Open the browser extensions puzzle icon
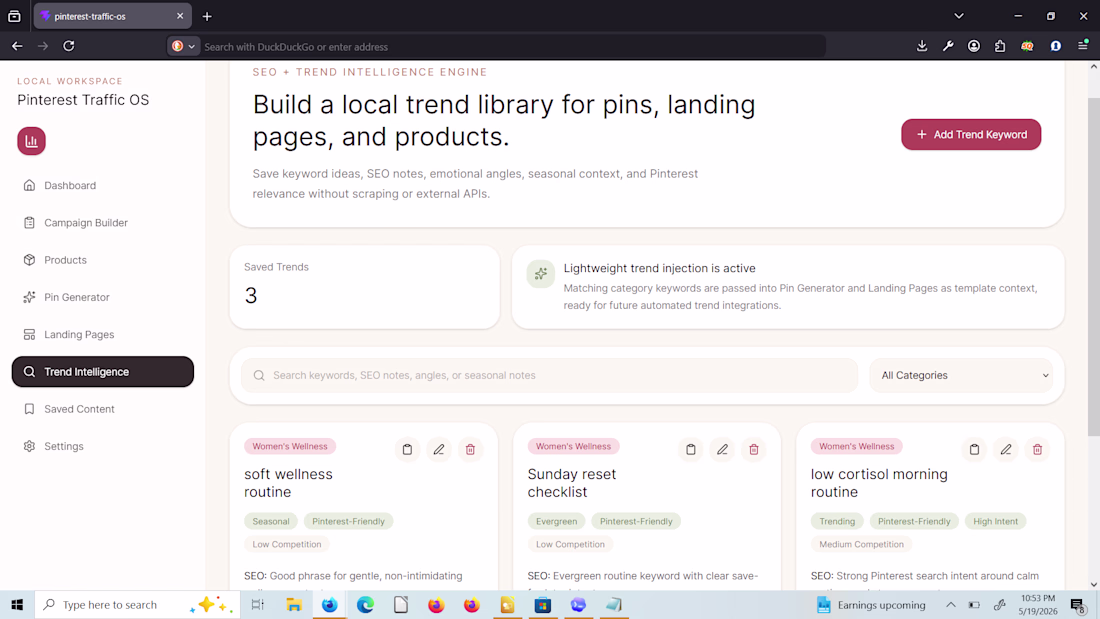Image resolution: width=1100 pixels, height=619 pixels. pos(1000,46)
